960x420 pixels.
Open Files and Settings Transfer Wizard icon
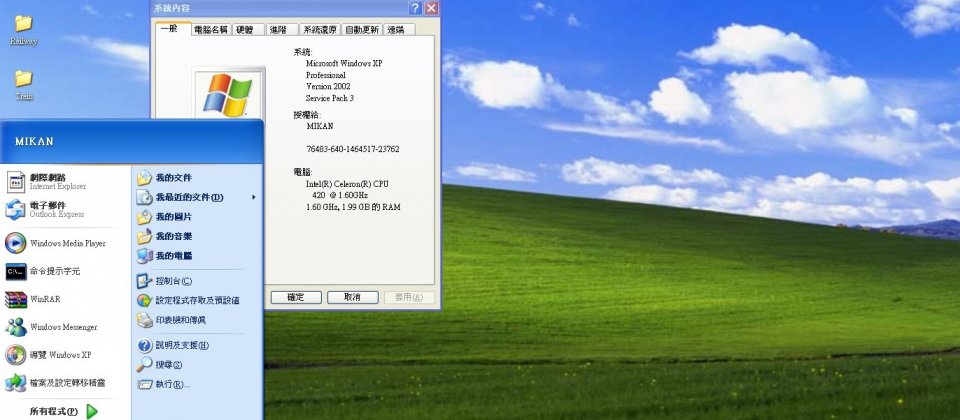click(x=16, y=383)
